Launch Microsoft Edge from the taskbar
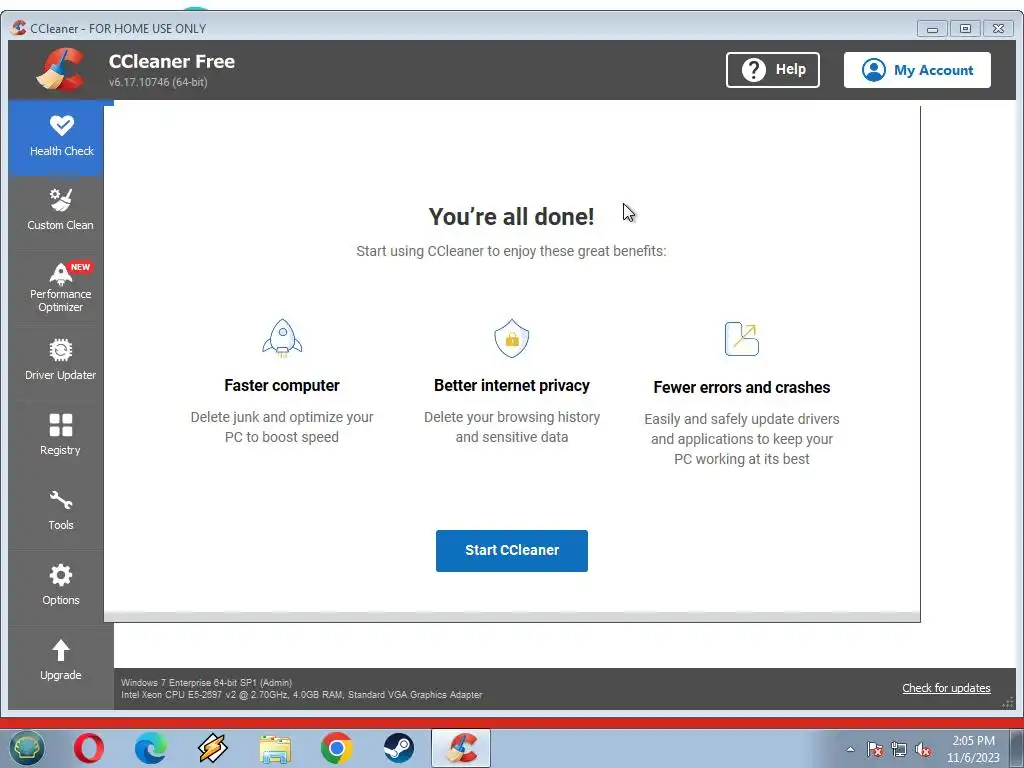This screenshot has height=768, width=1024. pyautogui.click(x=151, y=748)
